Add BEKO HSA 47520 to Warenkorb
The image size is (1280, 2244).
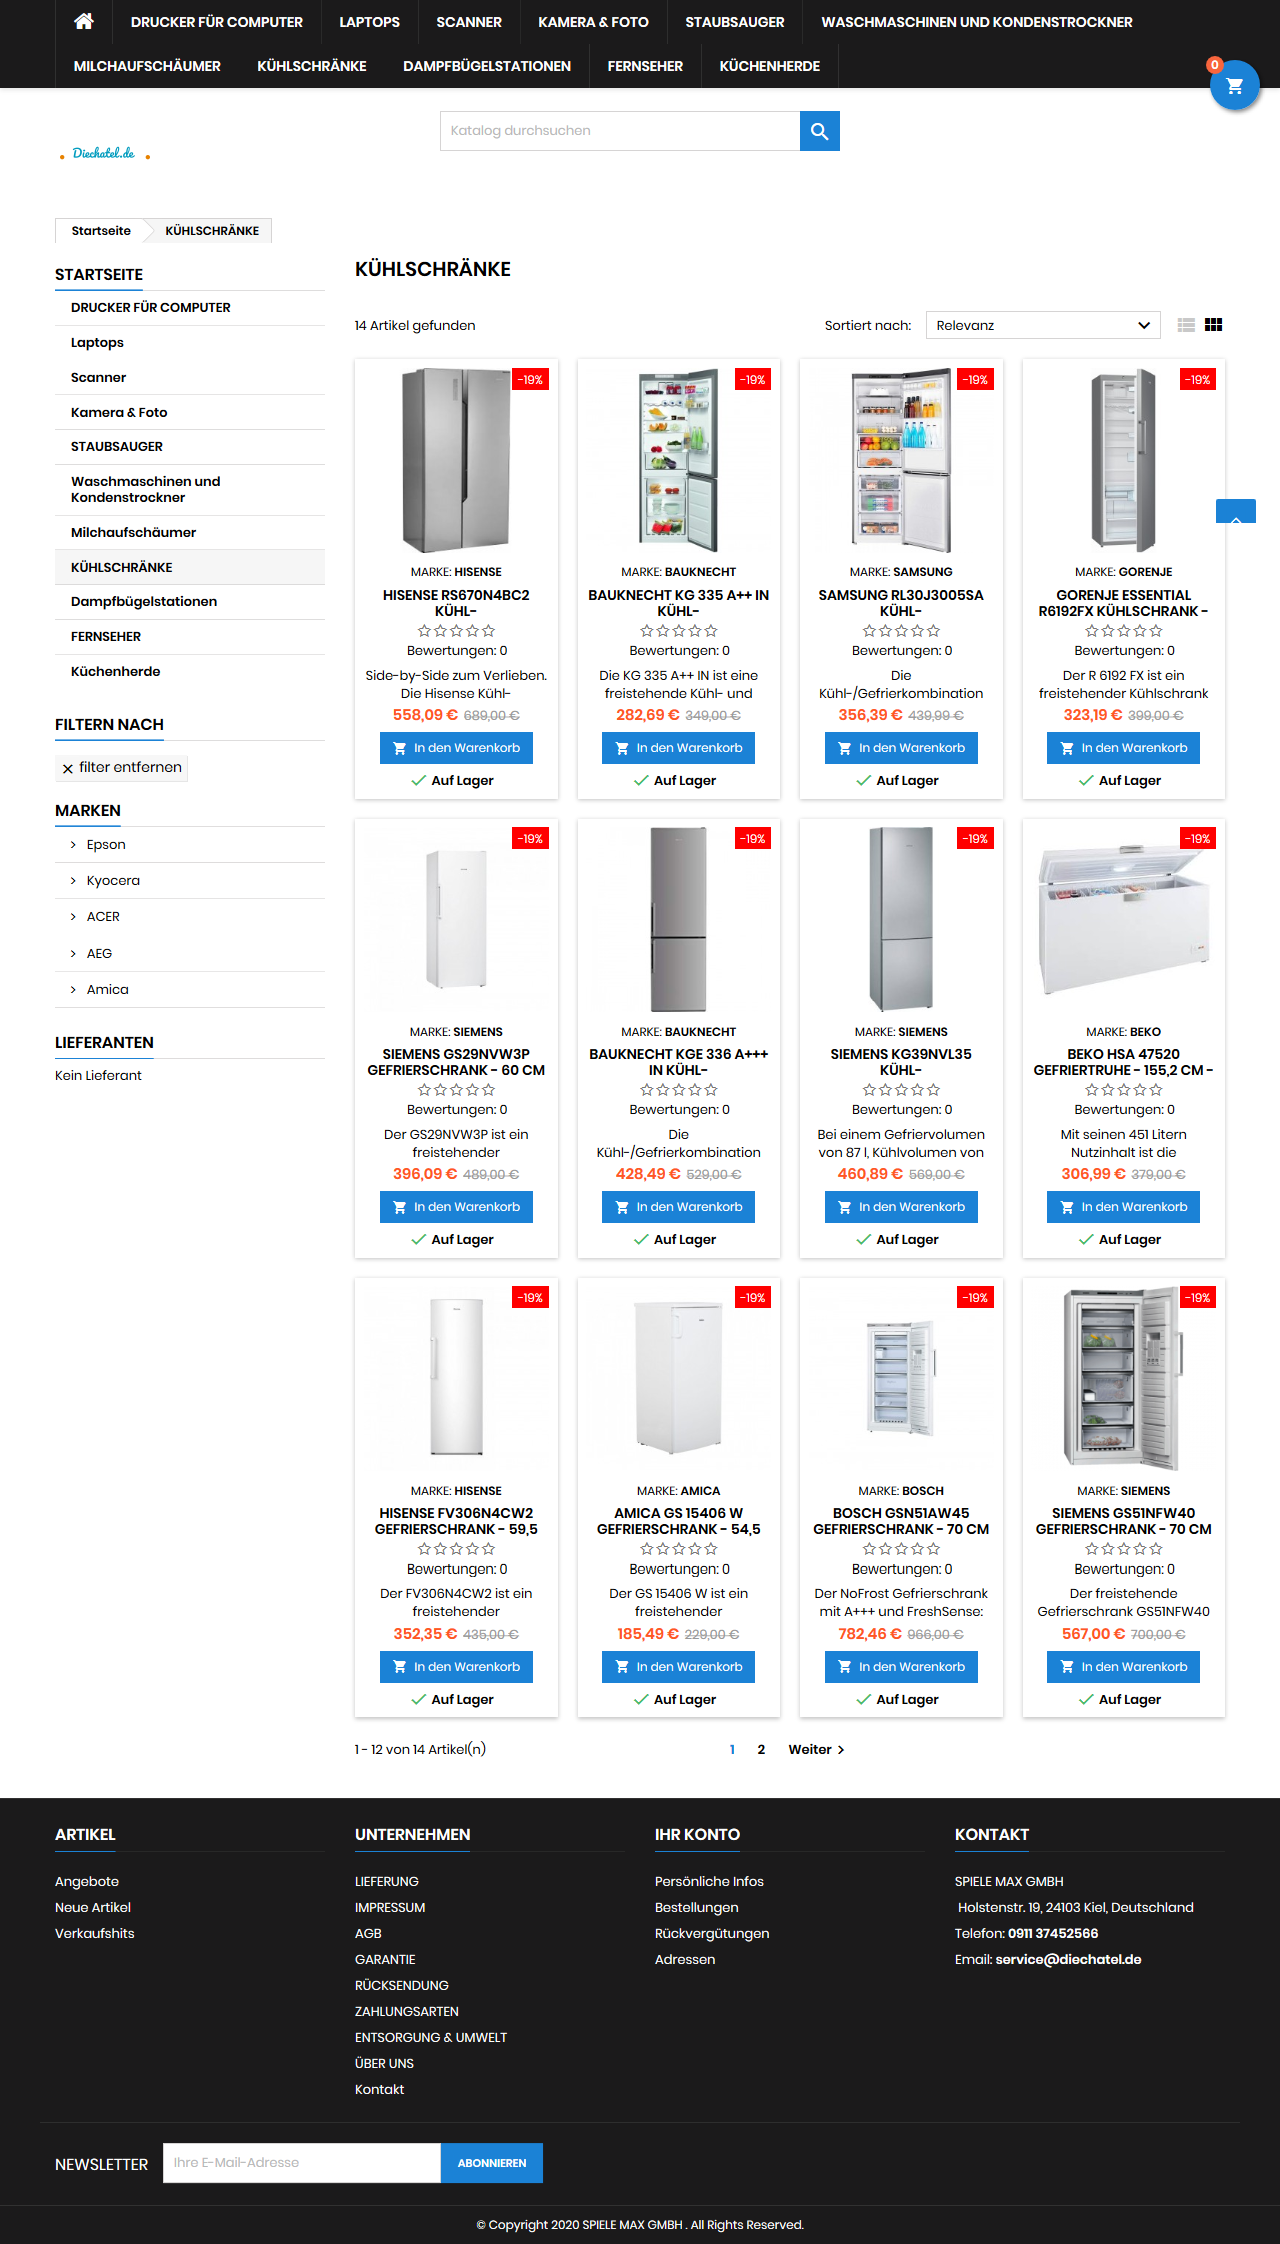click(x=1123, y=1207)
